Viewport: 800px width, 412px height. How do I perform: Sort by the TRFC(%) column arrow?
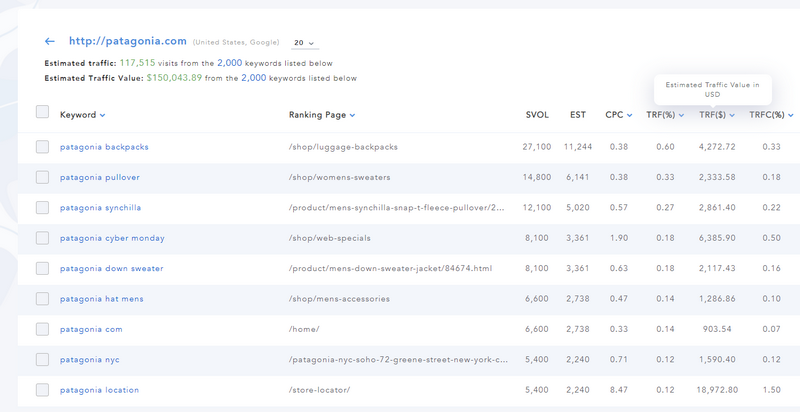pyautogui.click(x=791, y=115)
